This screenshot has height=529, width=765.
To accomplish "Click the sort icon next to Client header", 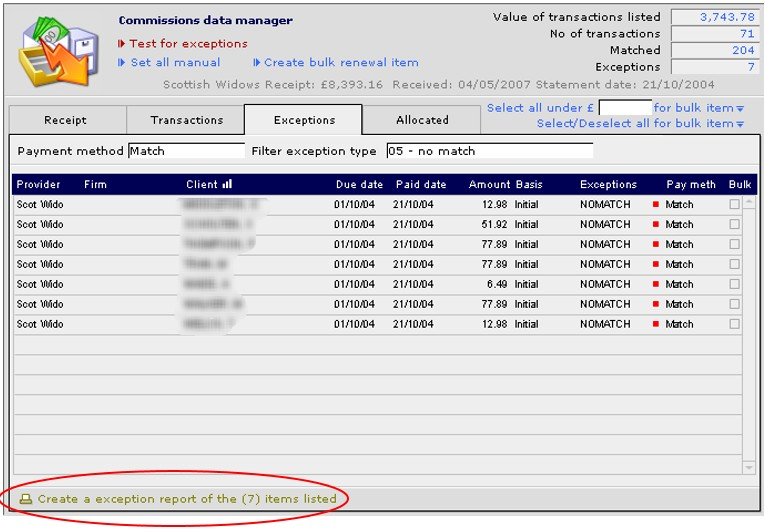I will pyautogui.click(x=227, y=184).
